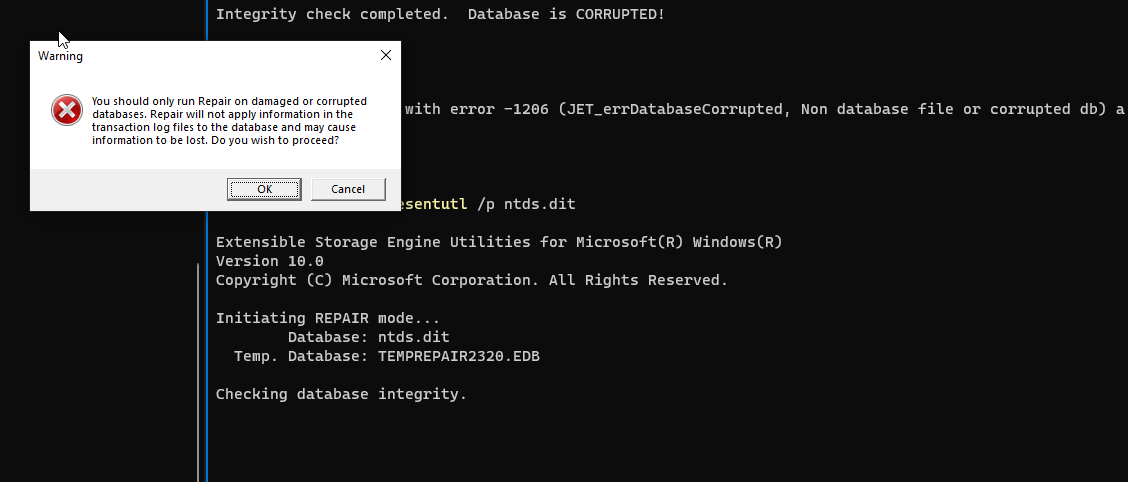Click the warning message about running Repair

pyautogui.click(x=229, y=121)
